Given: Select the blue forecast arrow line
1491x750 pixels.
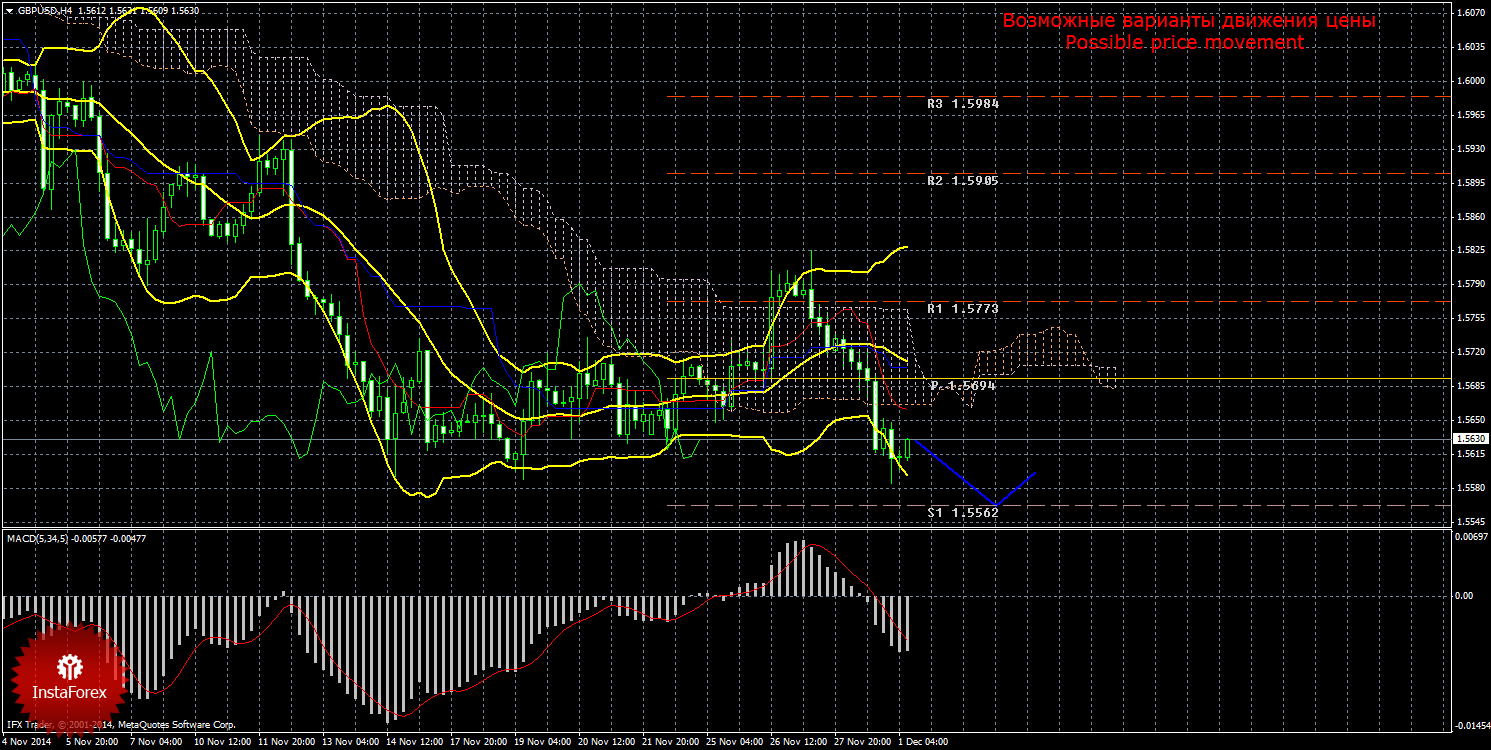Looking at the screenshot, I should point(956,473).
